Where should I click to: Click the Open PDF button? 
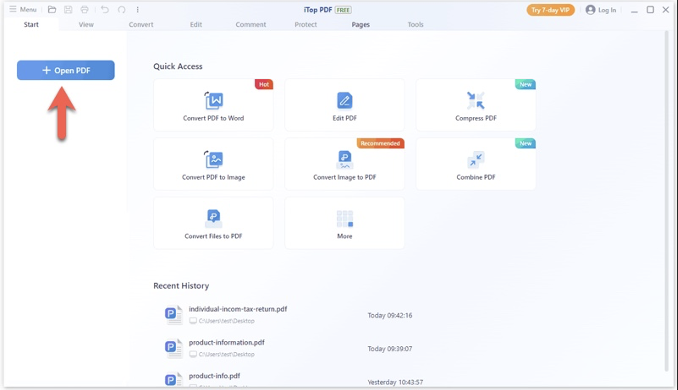point(66,70)
